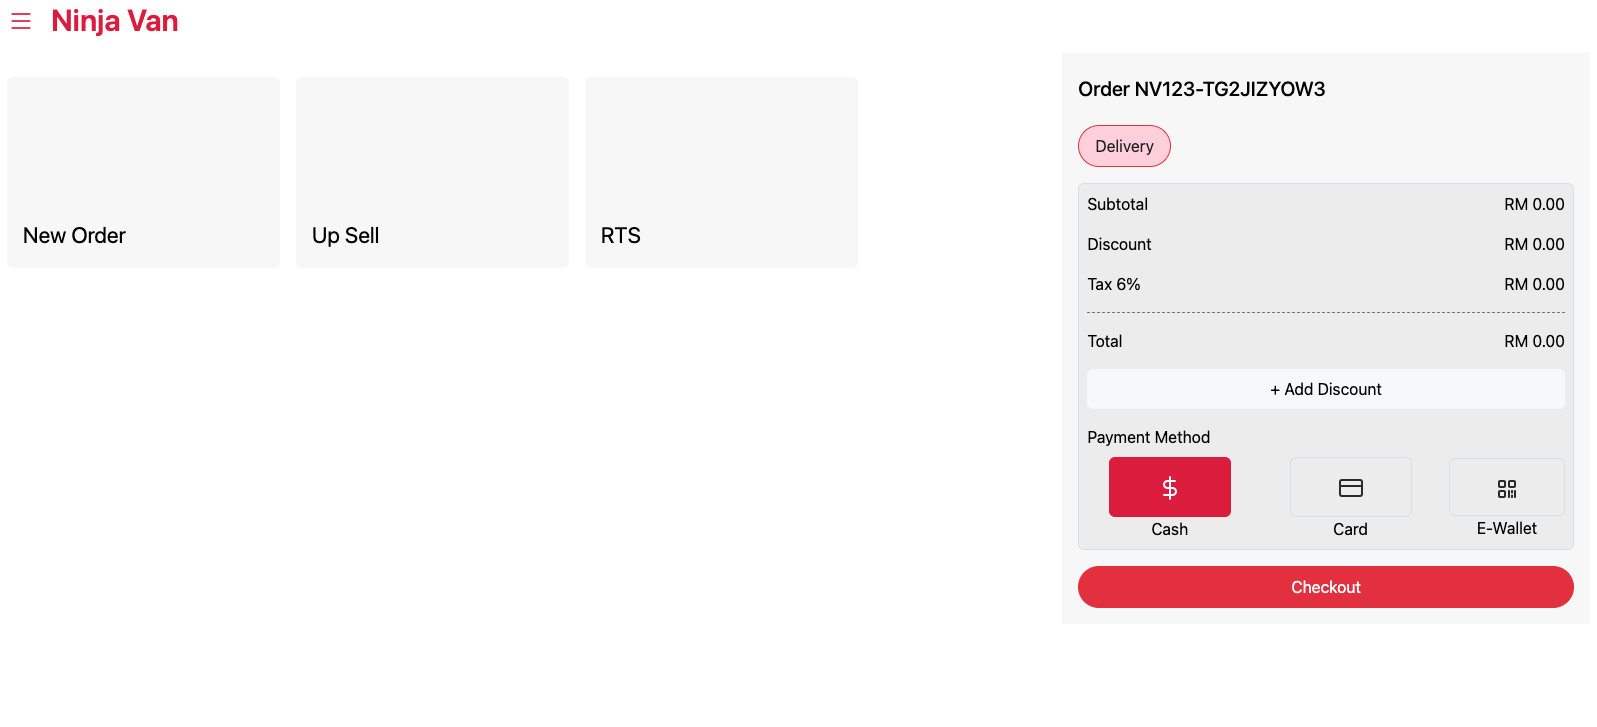The image size is (1597, 727).
Task: Click the Order NV123-TG2JIZYOW3 heading
Action: pyautogui.click(x=1201, y=89)
